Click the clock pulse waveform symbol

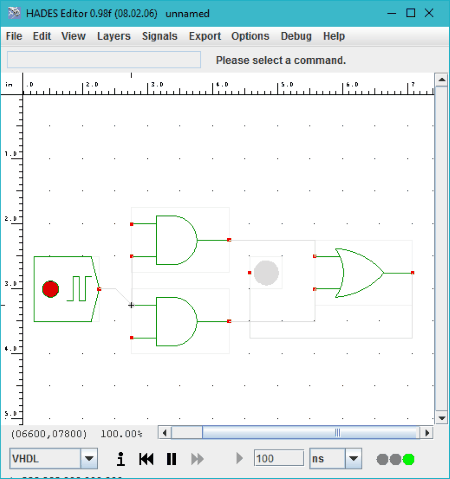[79, 288]
